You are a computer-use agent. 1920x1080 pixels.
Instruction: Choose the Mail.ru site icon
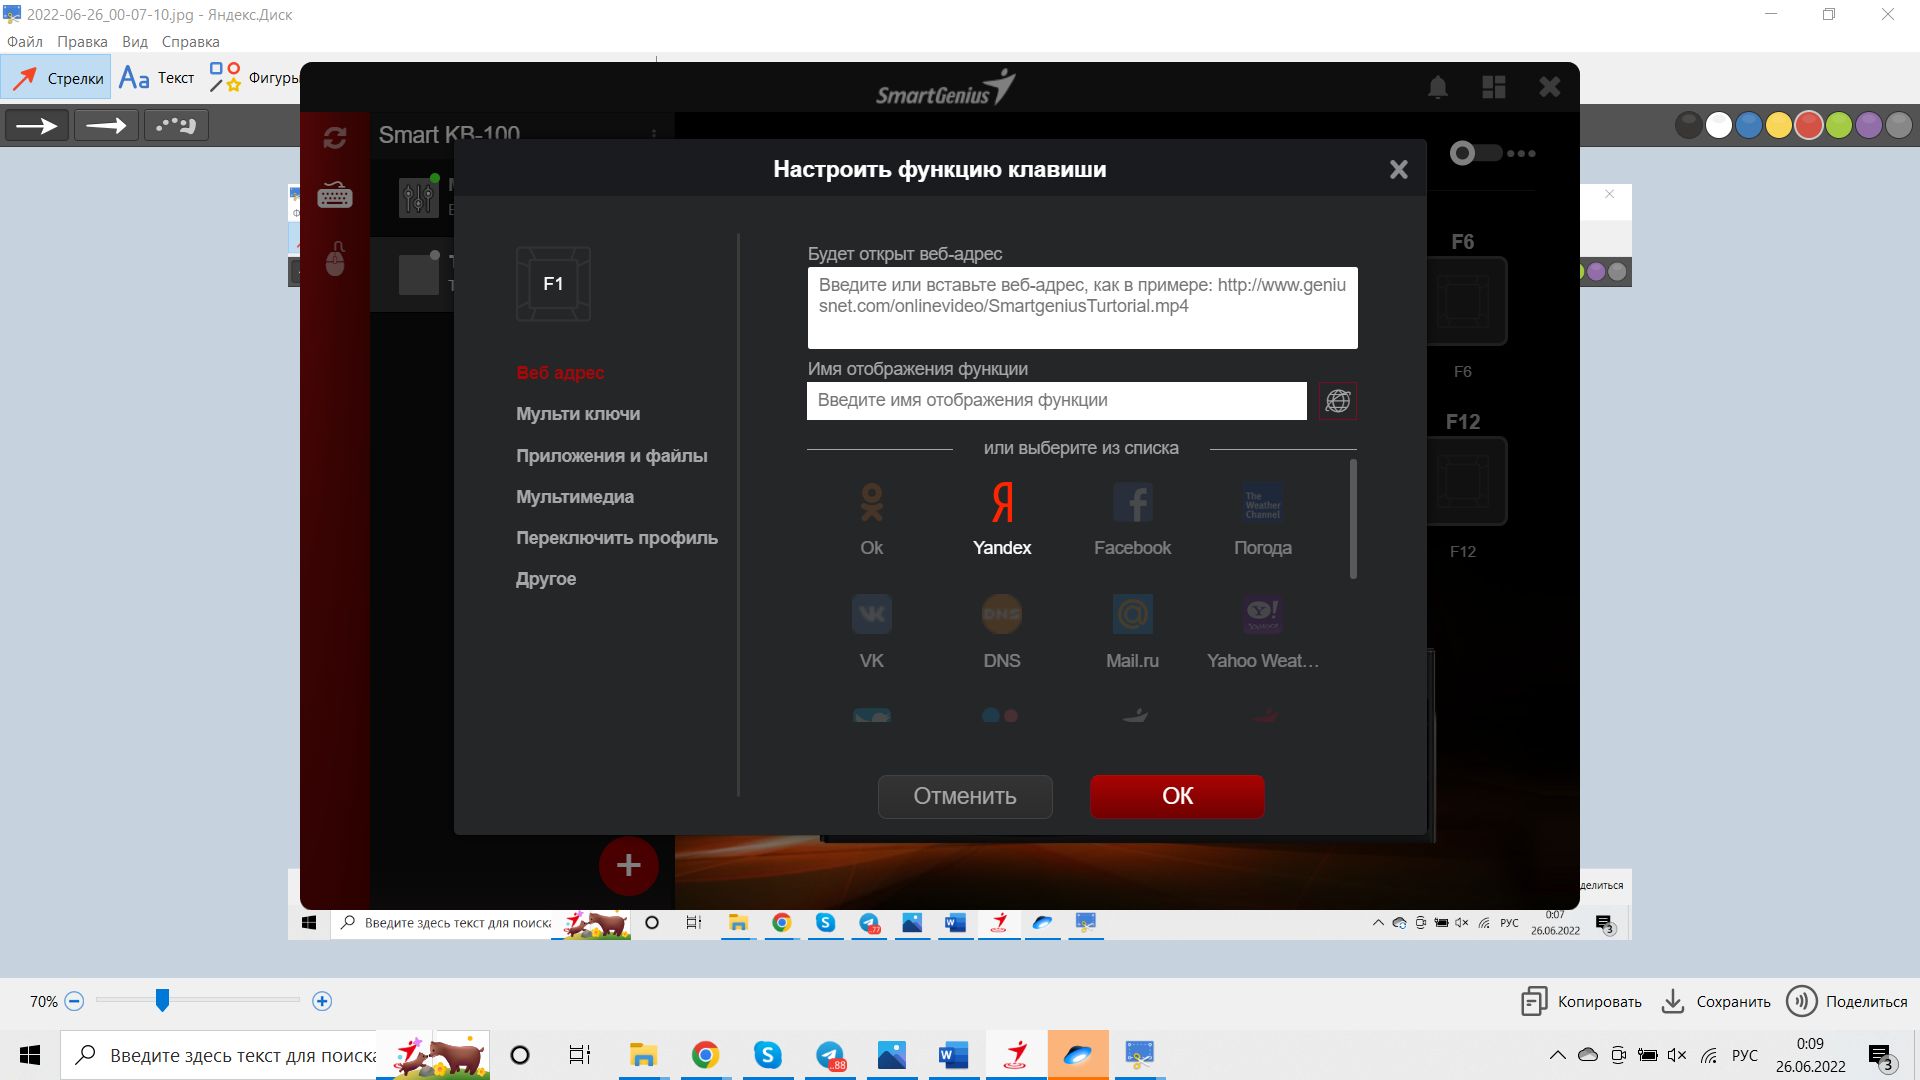1133,614
